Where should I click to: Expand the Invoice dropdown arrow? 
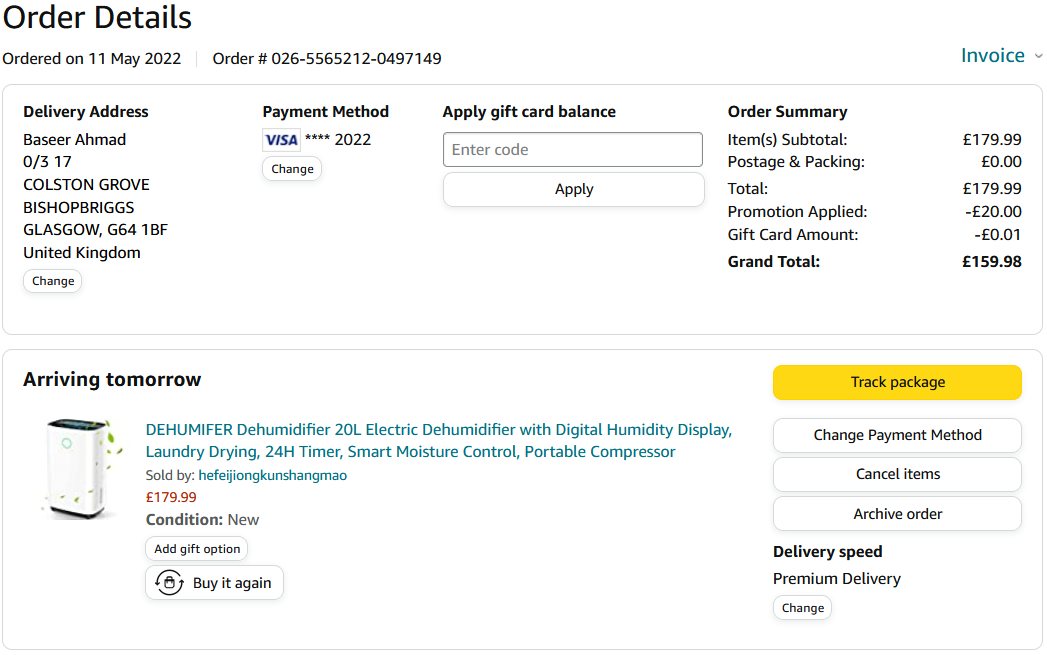pyautogui.click(x=1038, y=57)
